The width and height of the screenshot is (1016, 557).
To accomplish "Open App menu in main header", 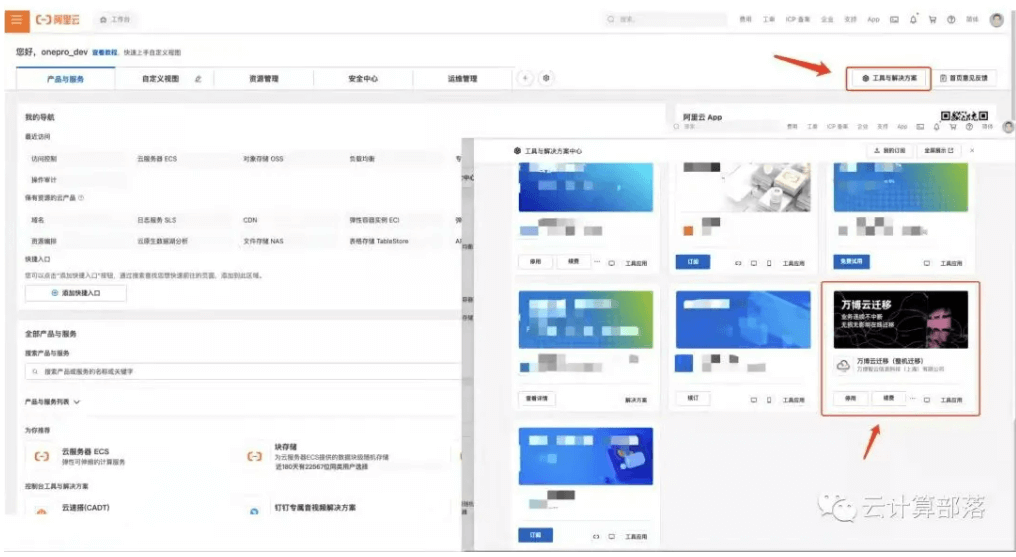I will coord(873,20).
